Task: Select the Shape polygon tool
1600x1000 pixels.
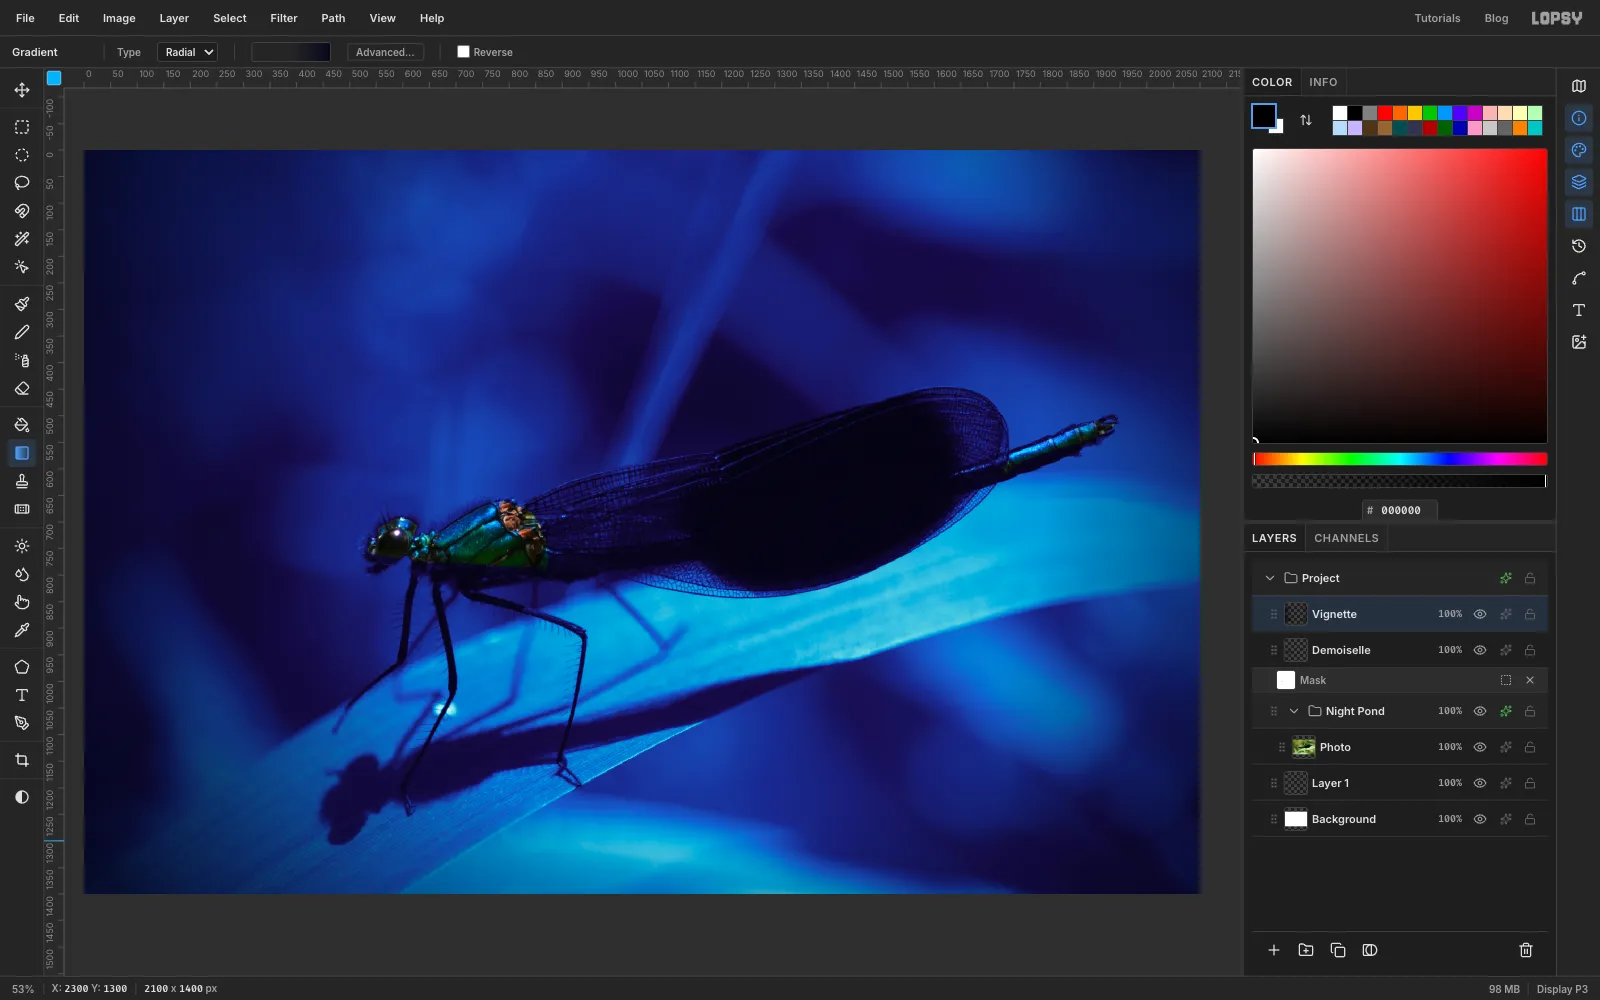Action: 22,667
